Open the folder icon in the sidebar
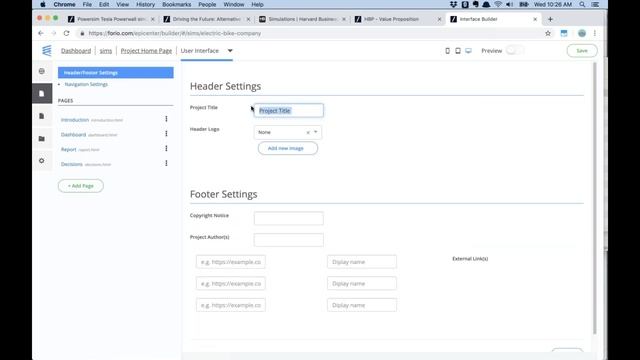Screen dimensions: 640x360 [42, 139]
